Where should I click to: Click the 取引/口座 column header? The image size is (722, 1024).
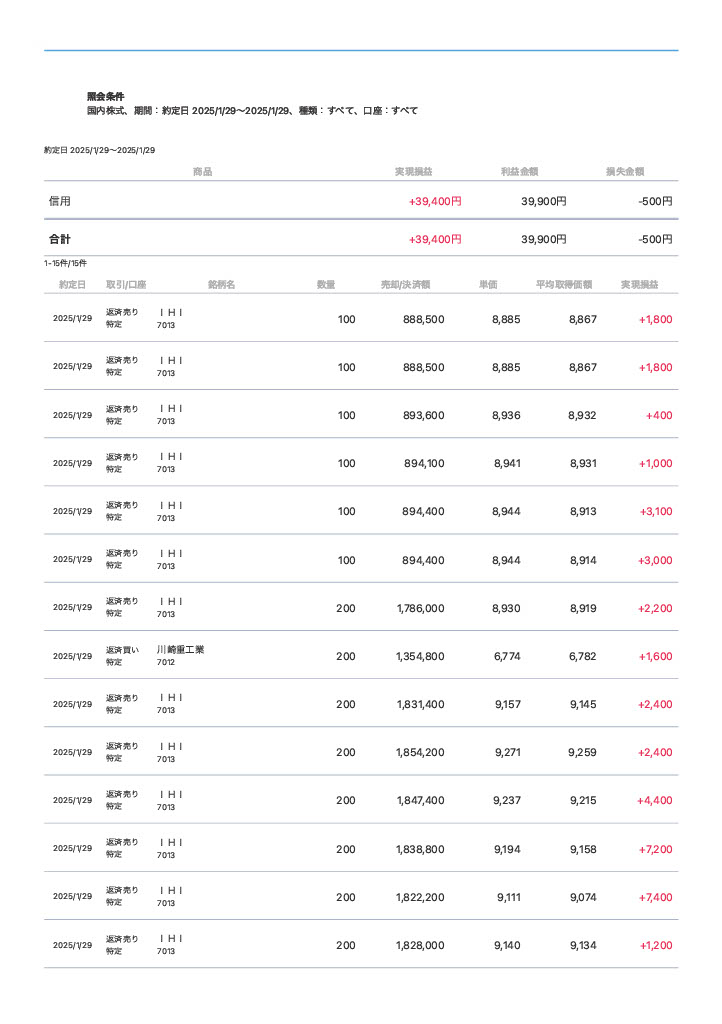[126, 285]
